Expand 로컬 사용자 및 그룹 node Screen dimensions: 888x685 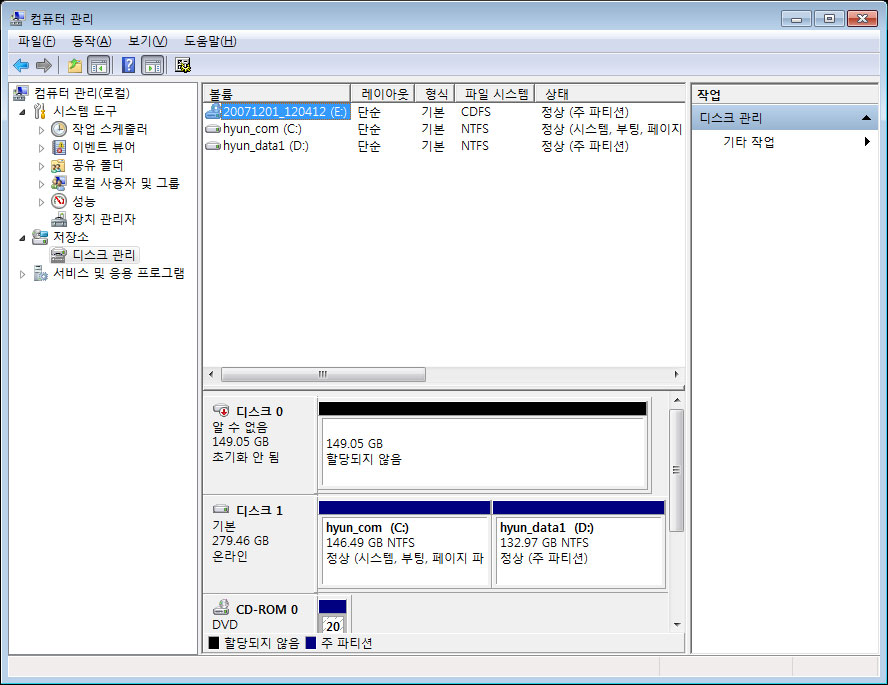41,184
